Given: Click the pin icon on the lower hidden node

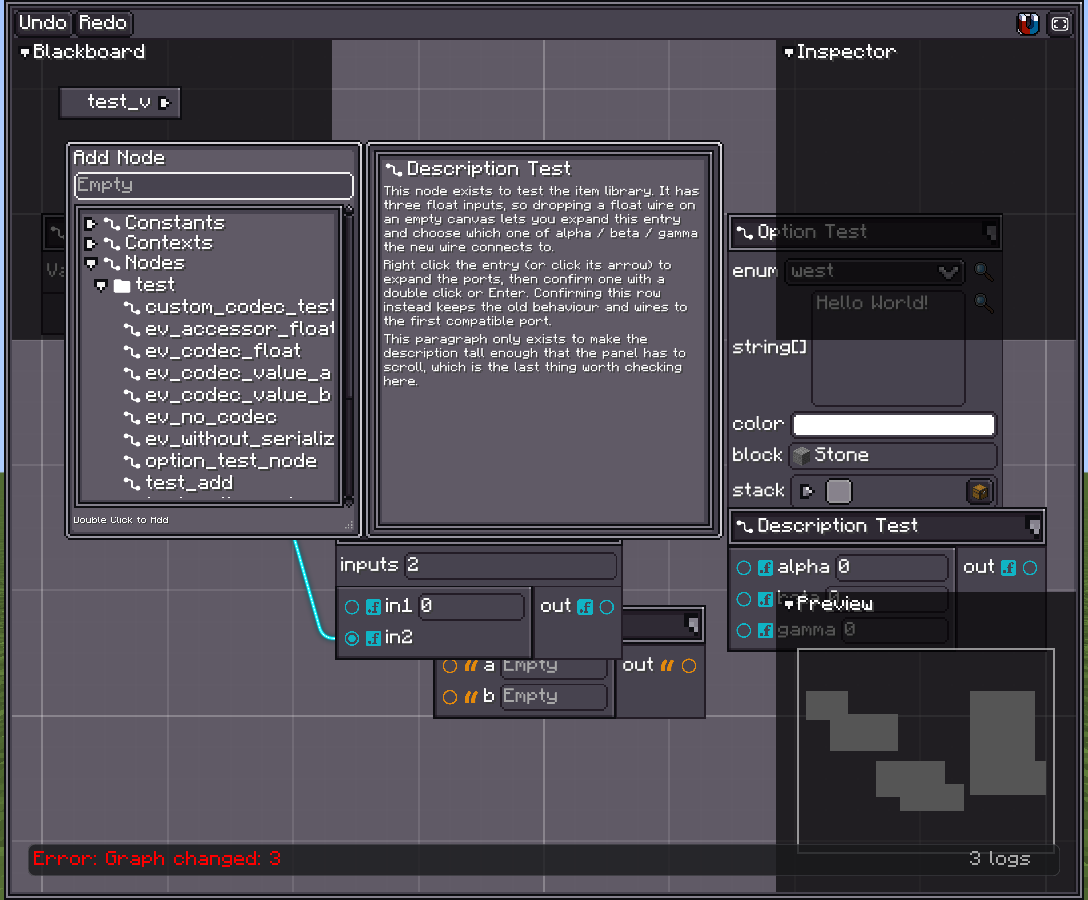Looking at the screenshot, I should (692, 625).
